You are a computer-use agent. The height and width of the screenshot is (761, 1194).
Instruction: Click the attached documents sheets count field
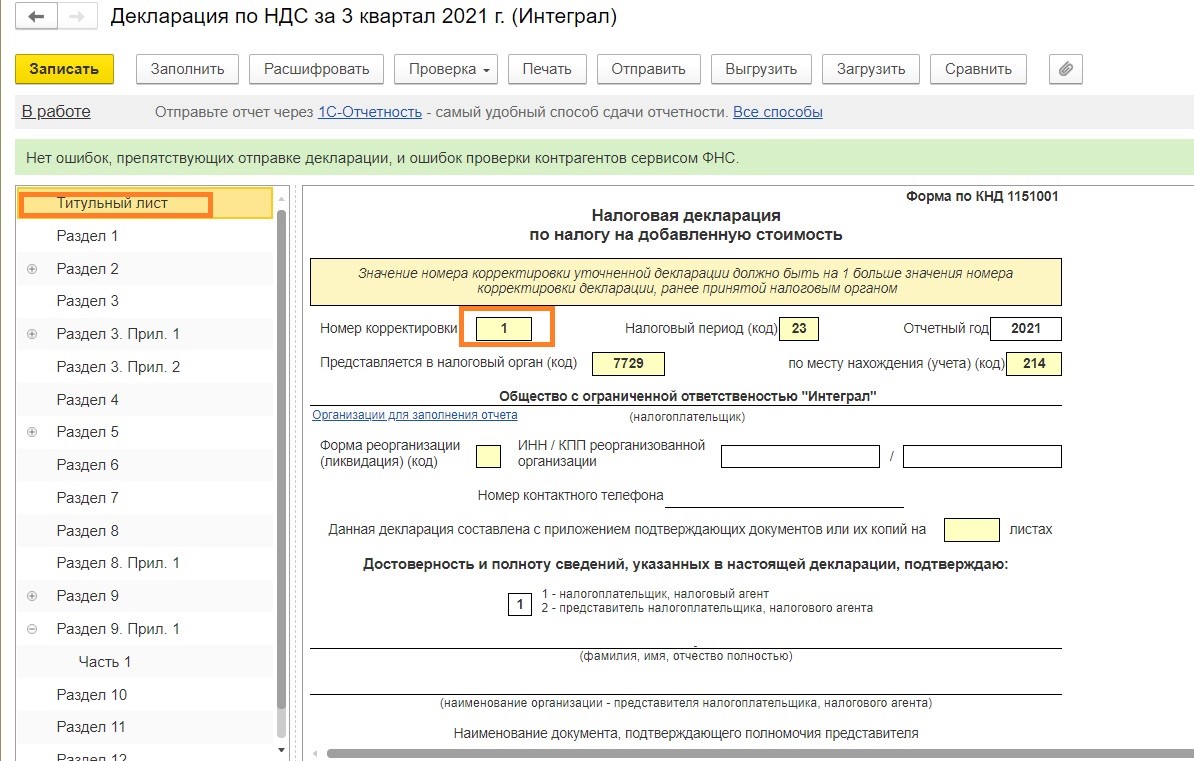pos(972,529)
